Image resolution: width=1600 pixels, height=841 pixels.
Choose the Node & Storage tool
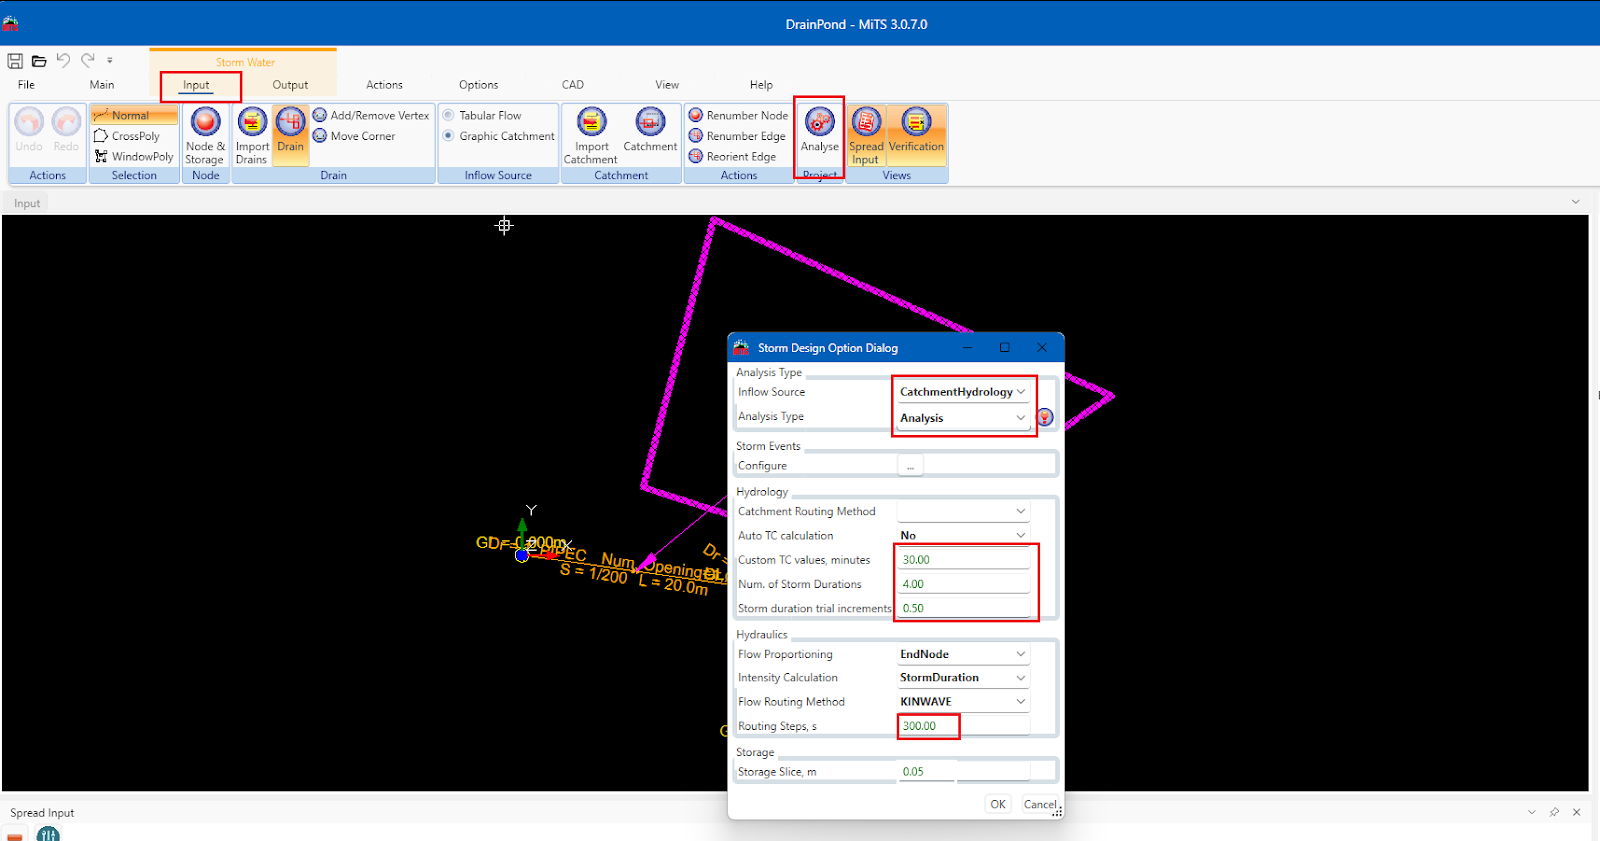point(205,136)
